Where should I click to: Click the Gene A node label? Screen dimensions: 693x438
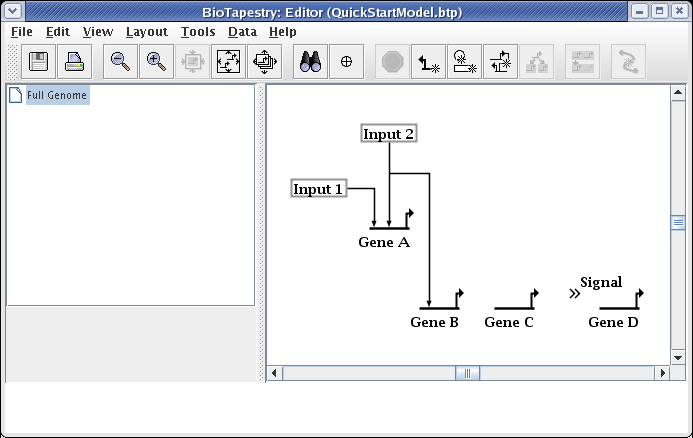tap(384, 242)
